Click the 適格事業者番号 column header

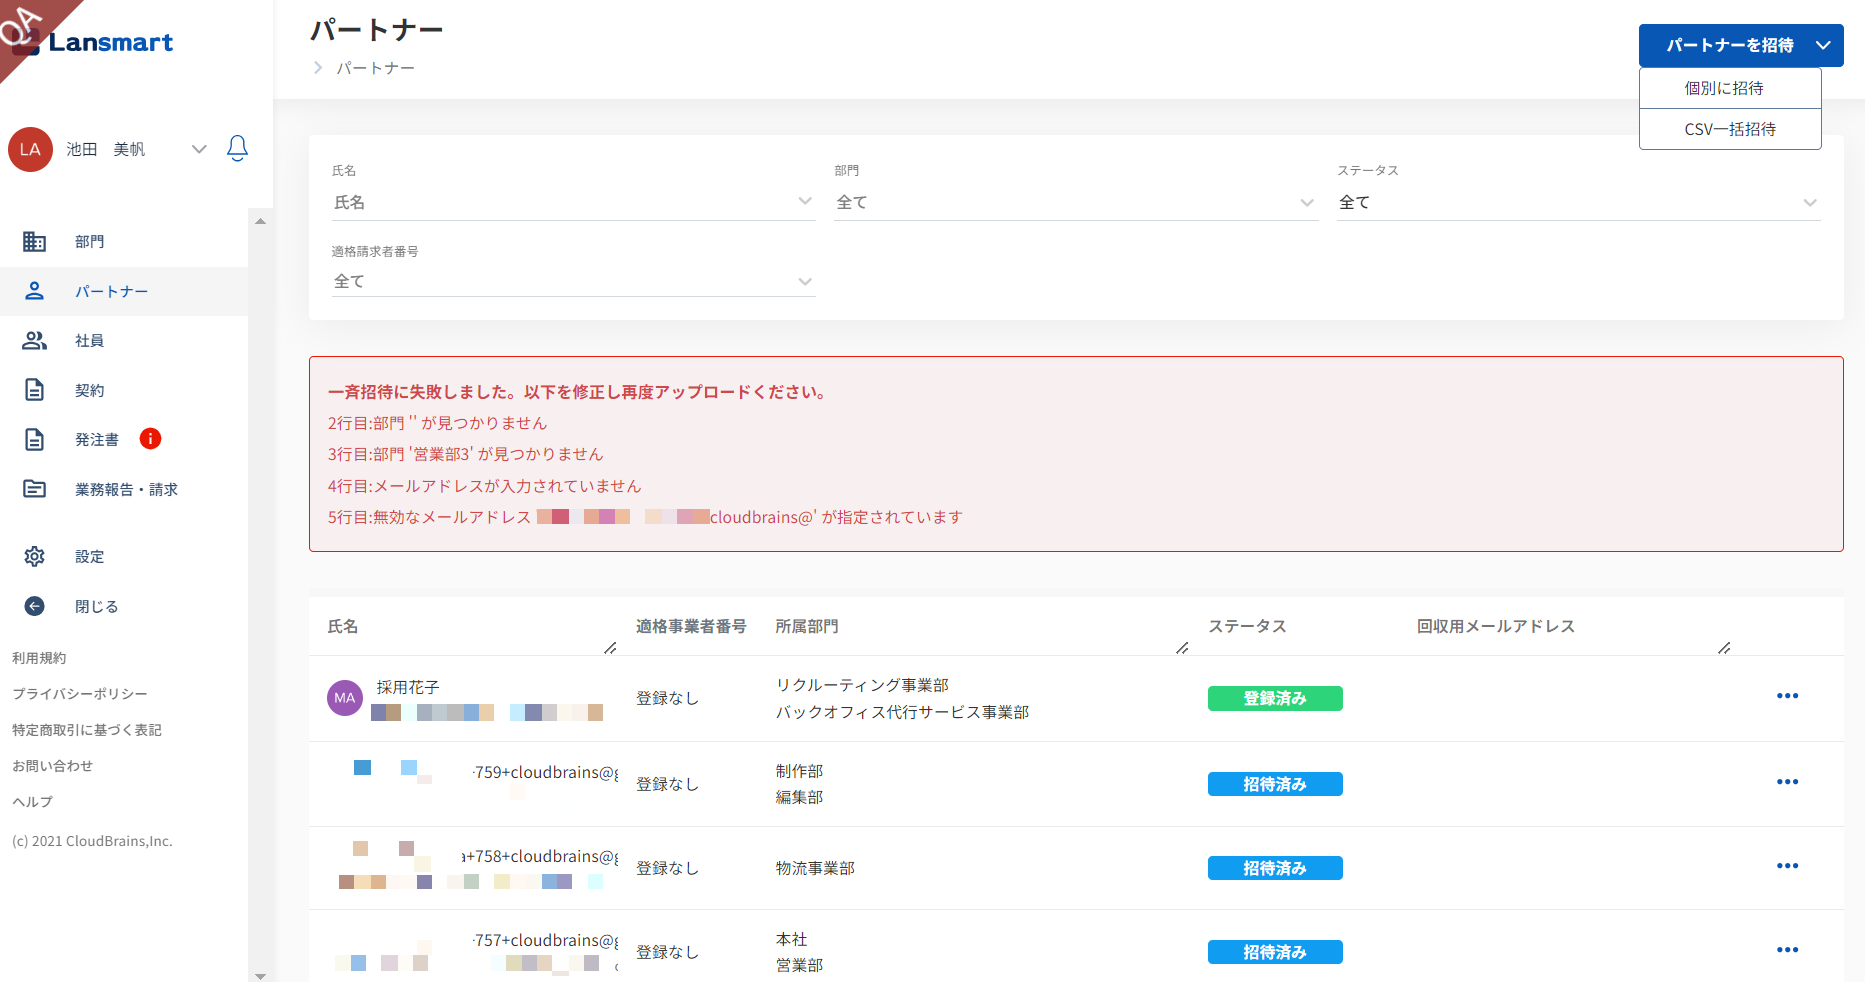[691, 626]
